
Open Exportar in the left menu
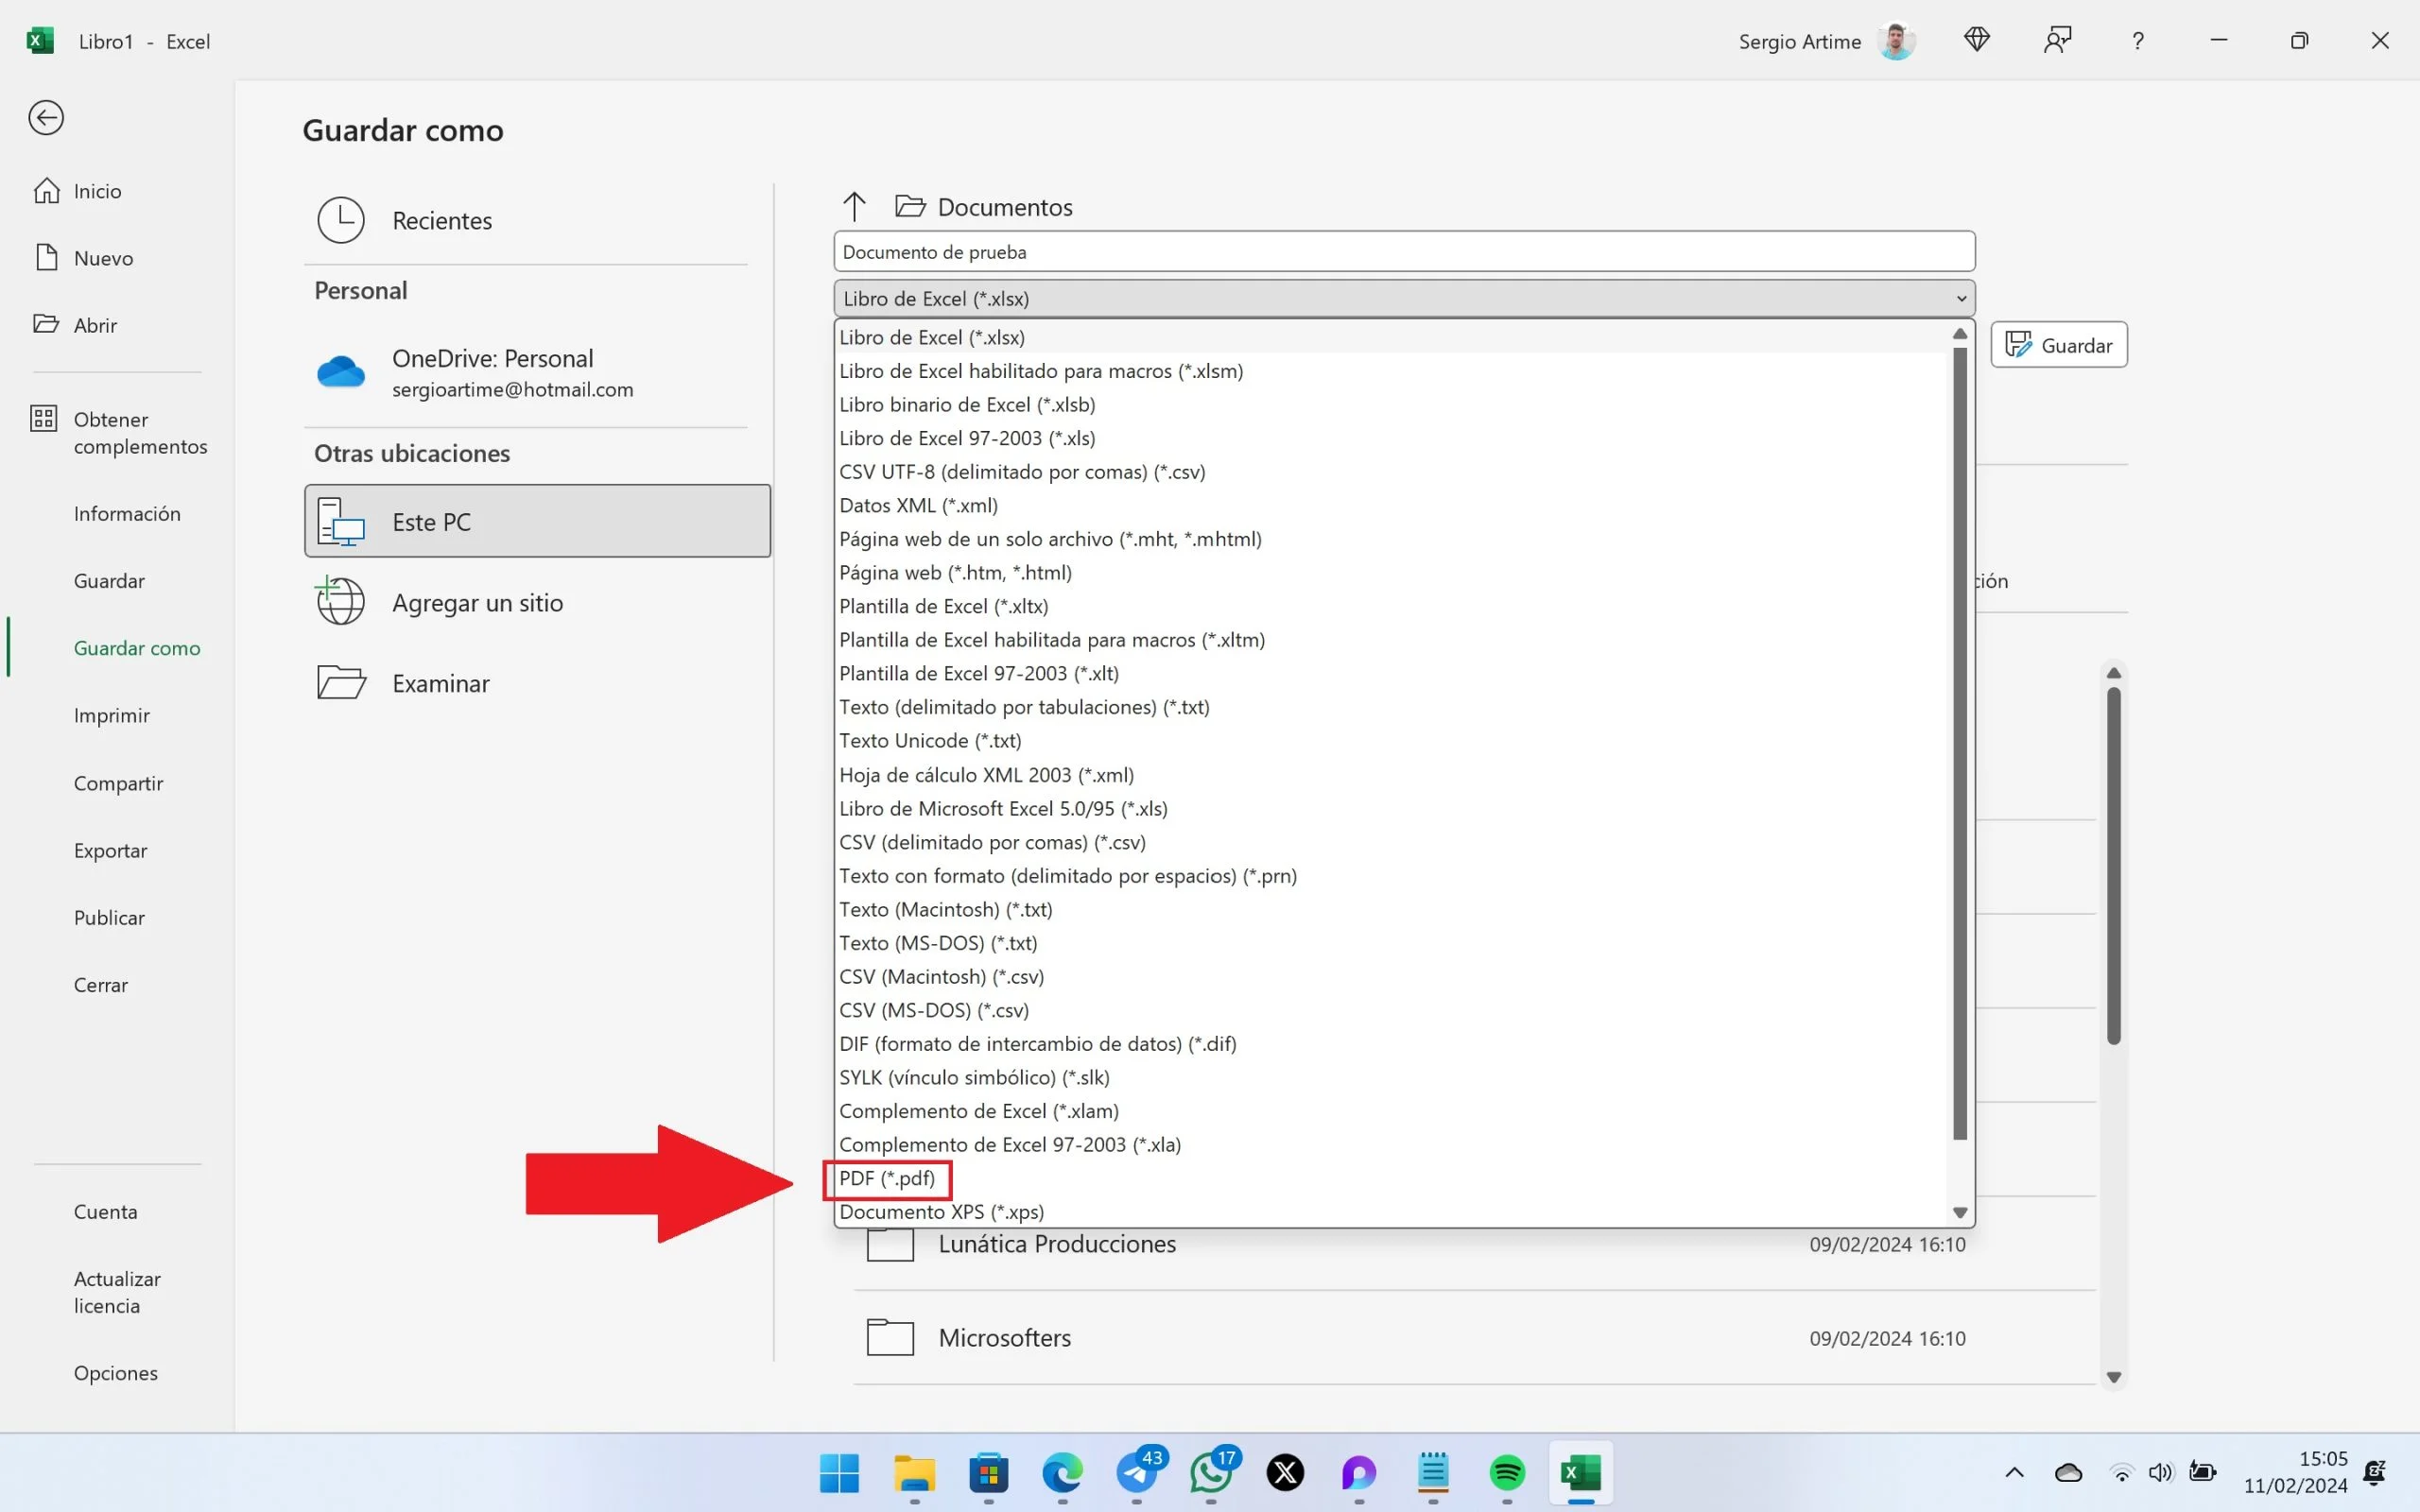[110, 850]
